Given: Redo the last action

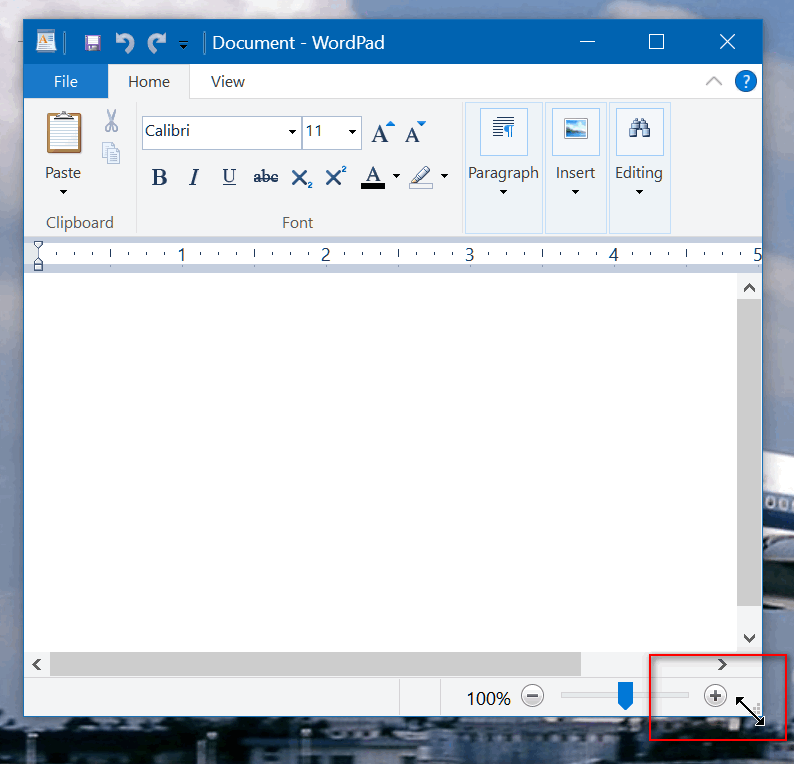Looking at the screenshot, I should pyautogui.click(x=156, y=43).
